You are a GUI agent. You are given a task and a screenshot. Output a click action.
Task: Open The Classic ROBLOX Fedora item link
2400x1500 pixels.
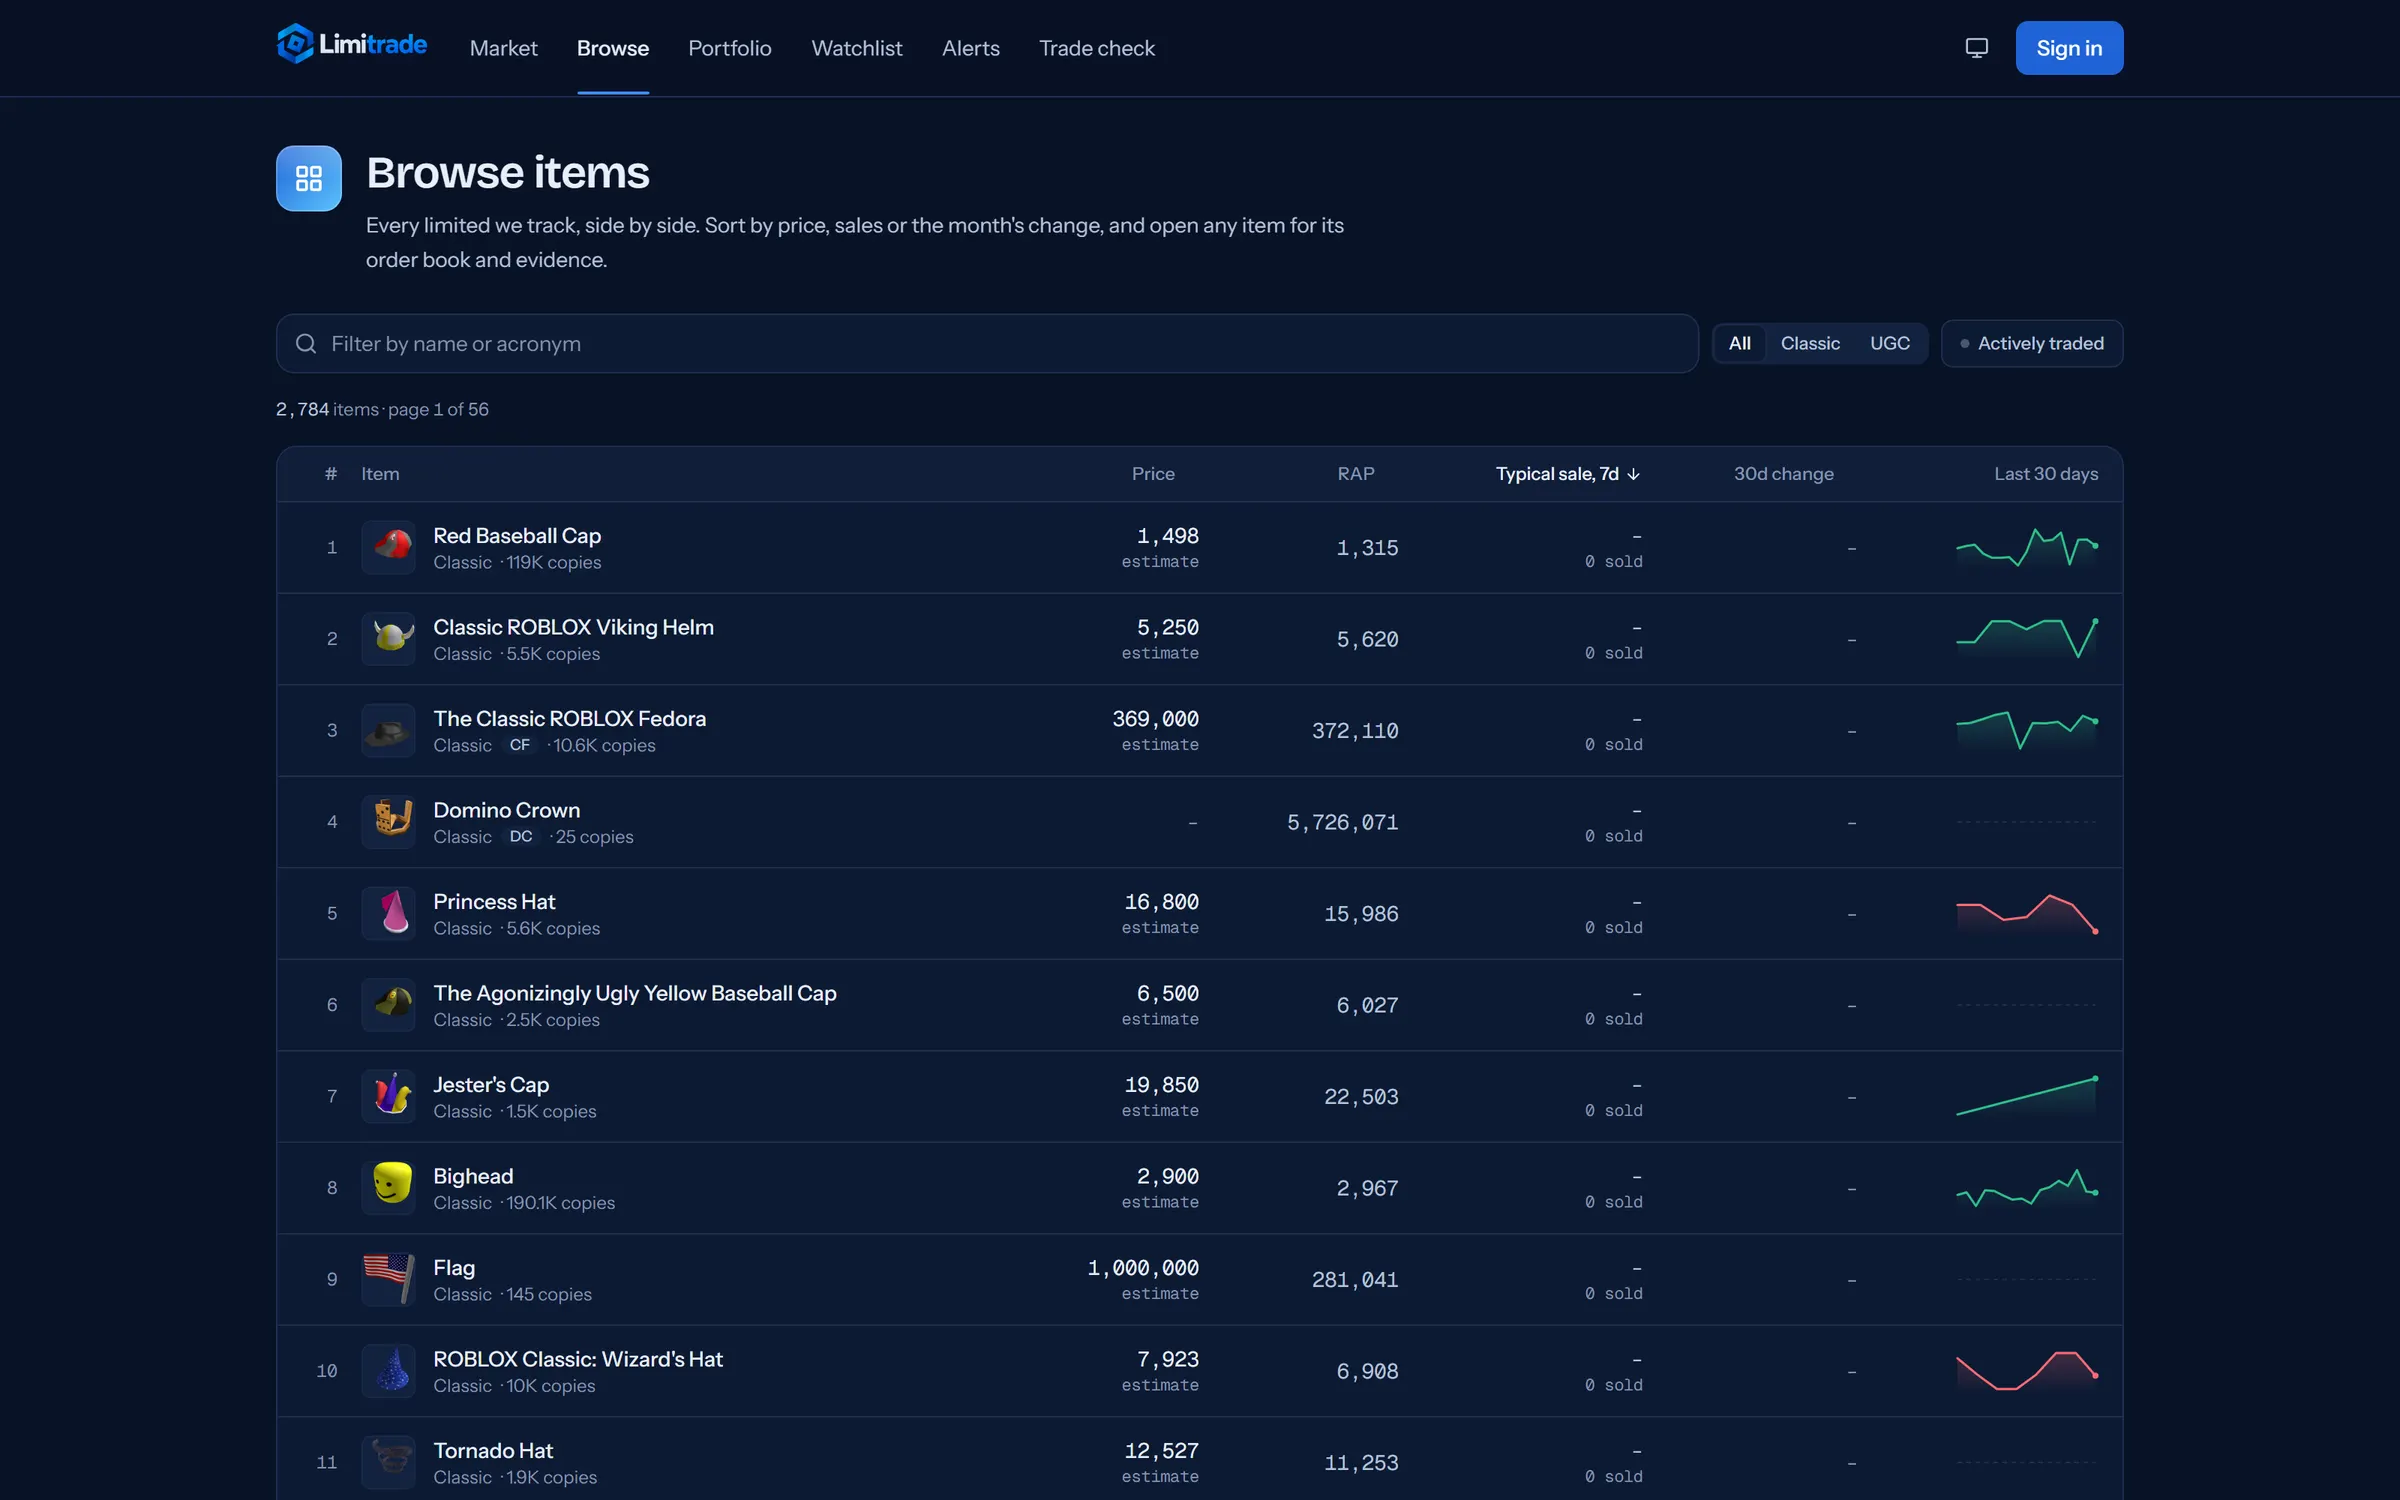569,719
